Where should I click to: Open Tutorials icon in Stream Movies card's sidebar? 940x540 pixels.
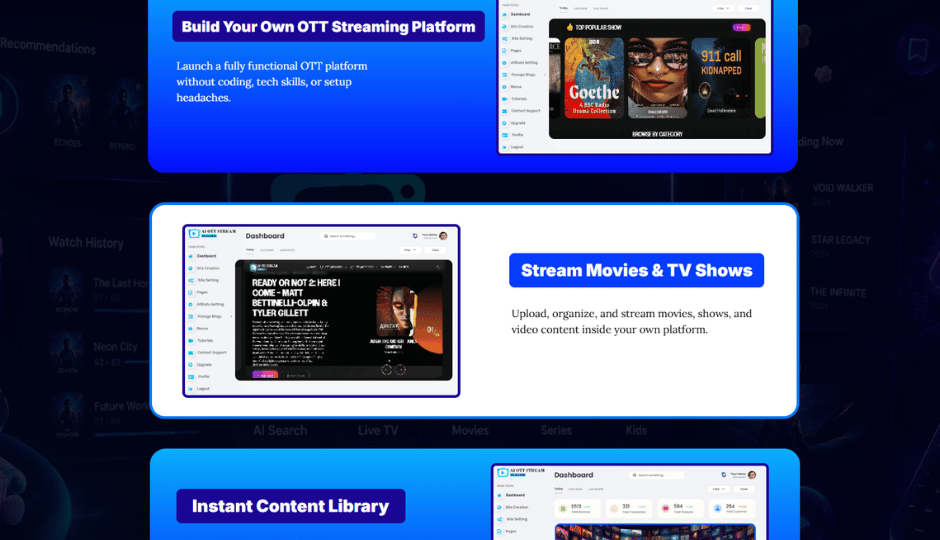[x=191, y=340]
